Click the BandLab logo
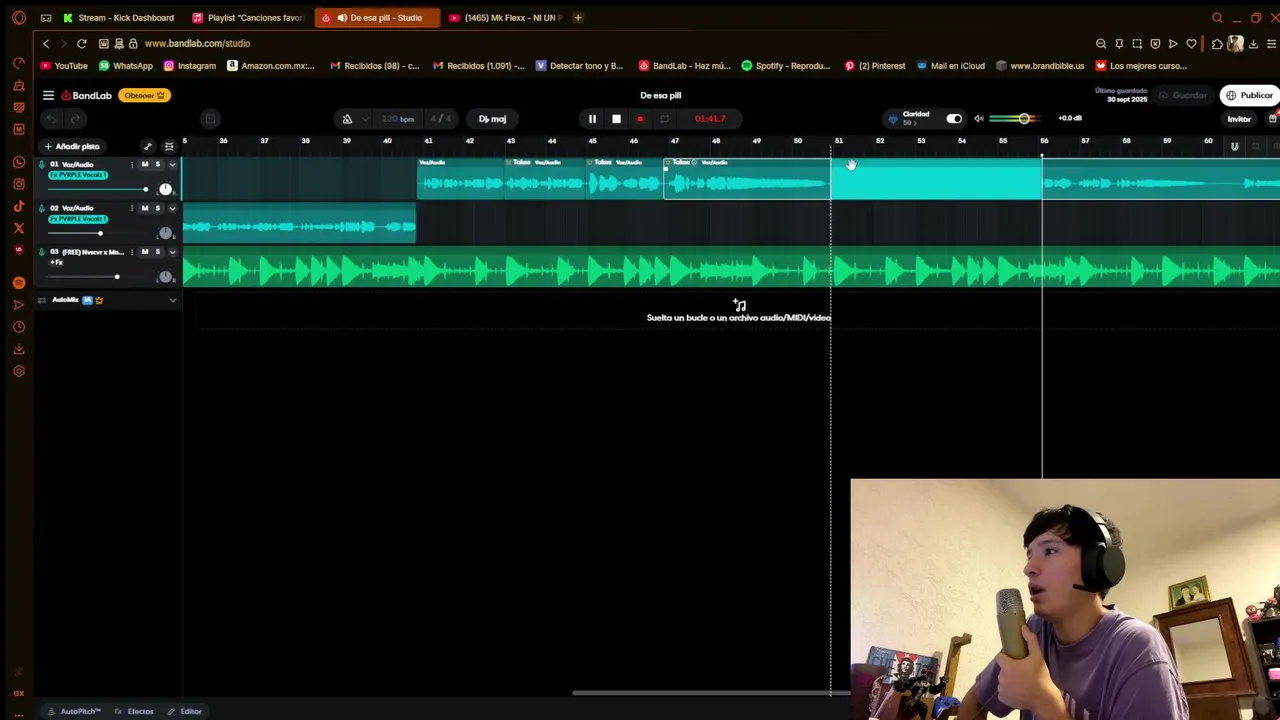Screen dimensions: 1280x720 tap(86, 95)
